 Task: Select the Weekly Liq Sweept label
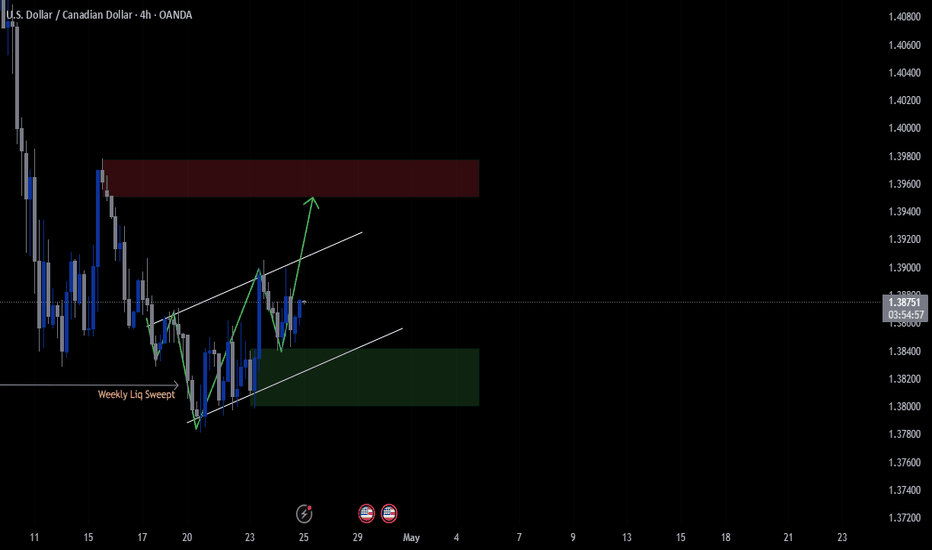point(136,394)
